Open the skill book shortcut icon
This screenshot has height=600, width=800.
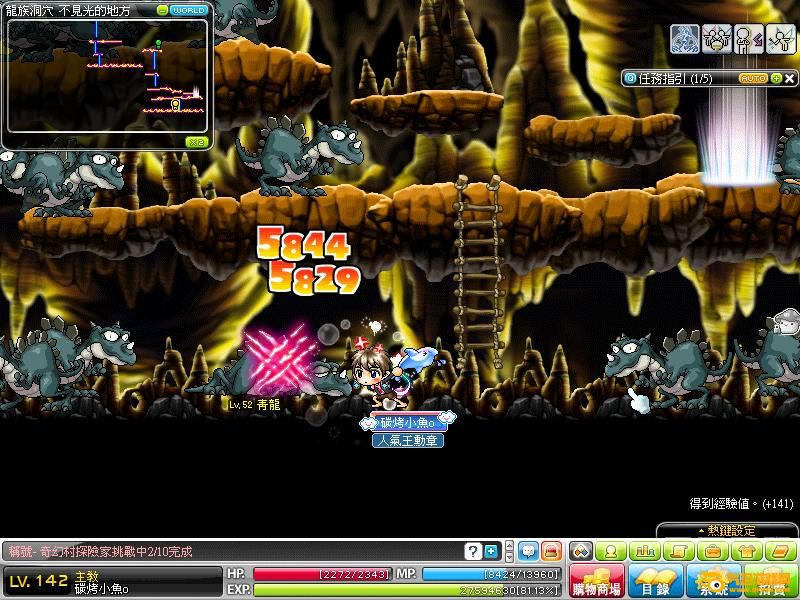pyautogui.click(x=778, y=551)
